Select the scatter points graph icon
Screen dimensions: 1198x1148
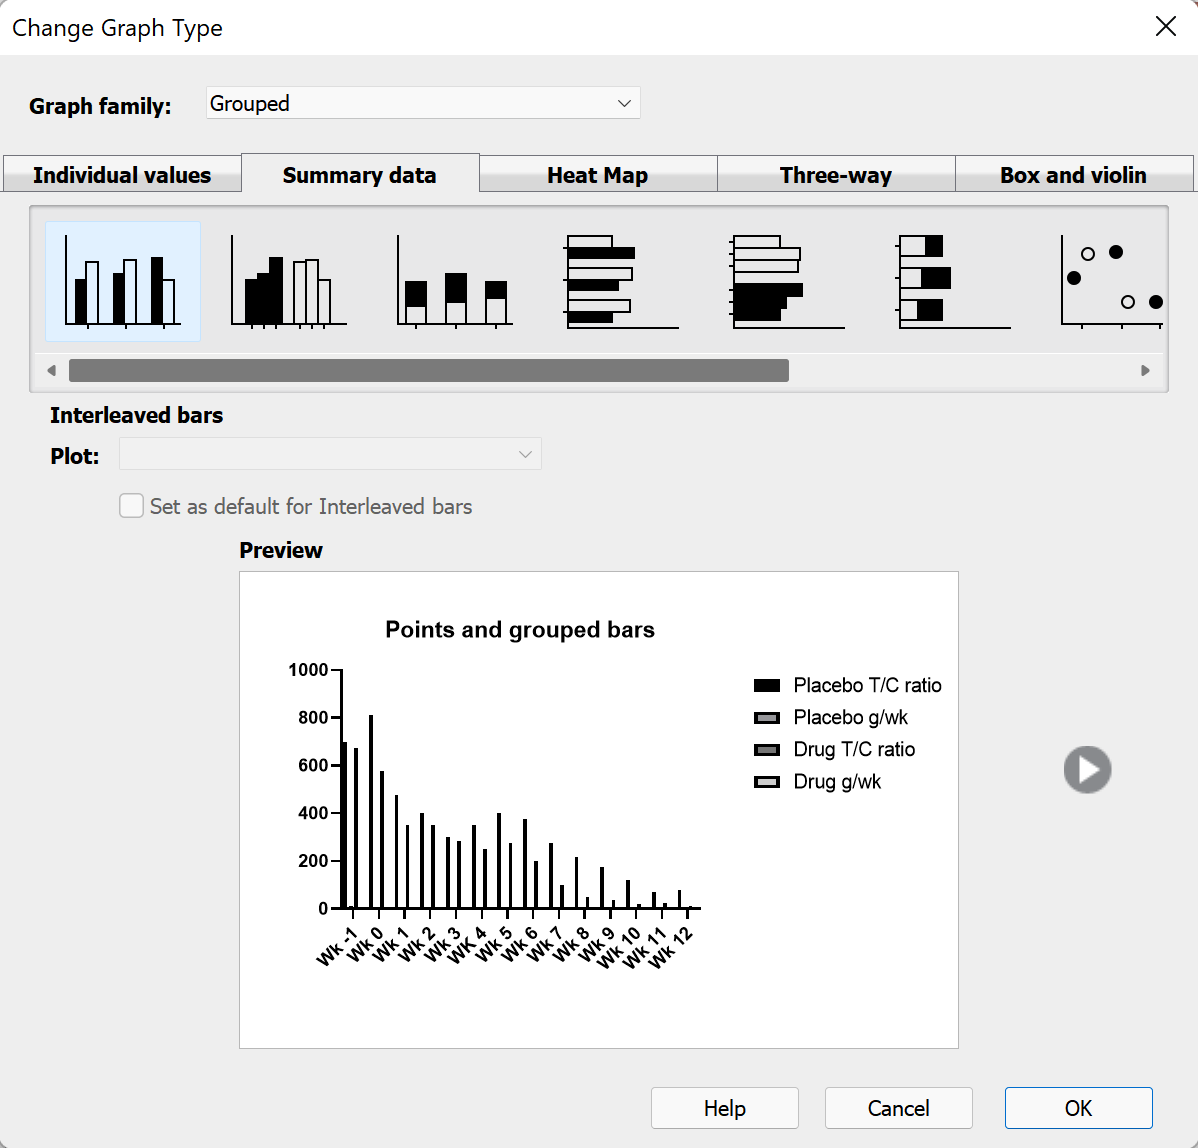(1112, 282)
